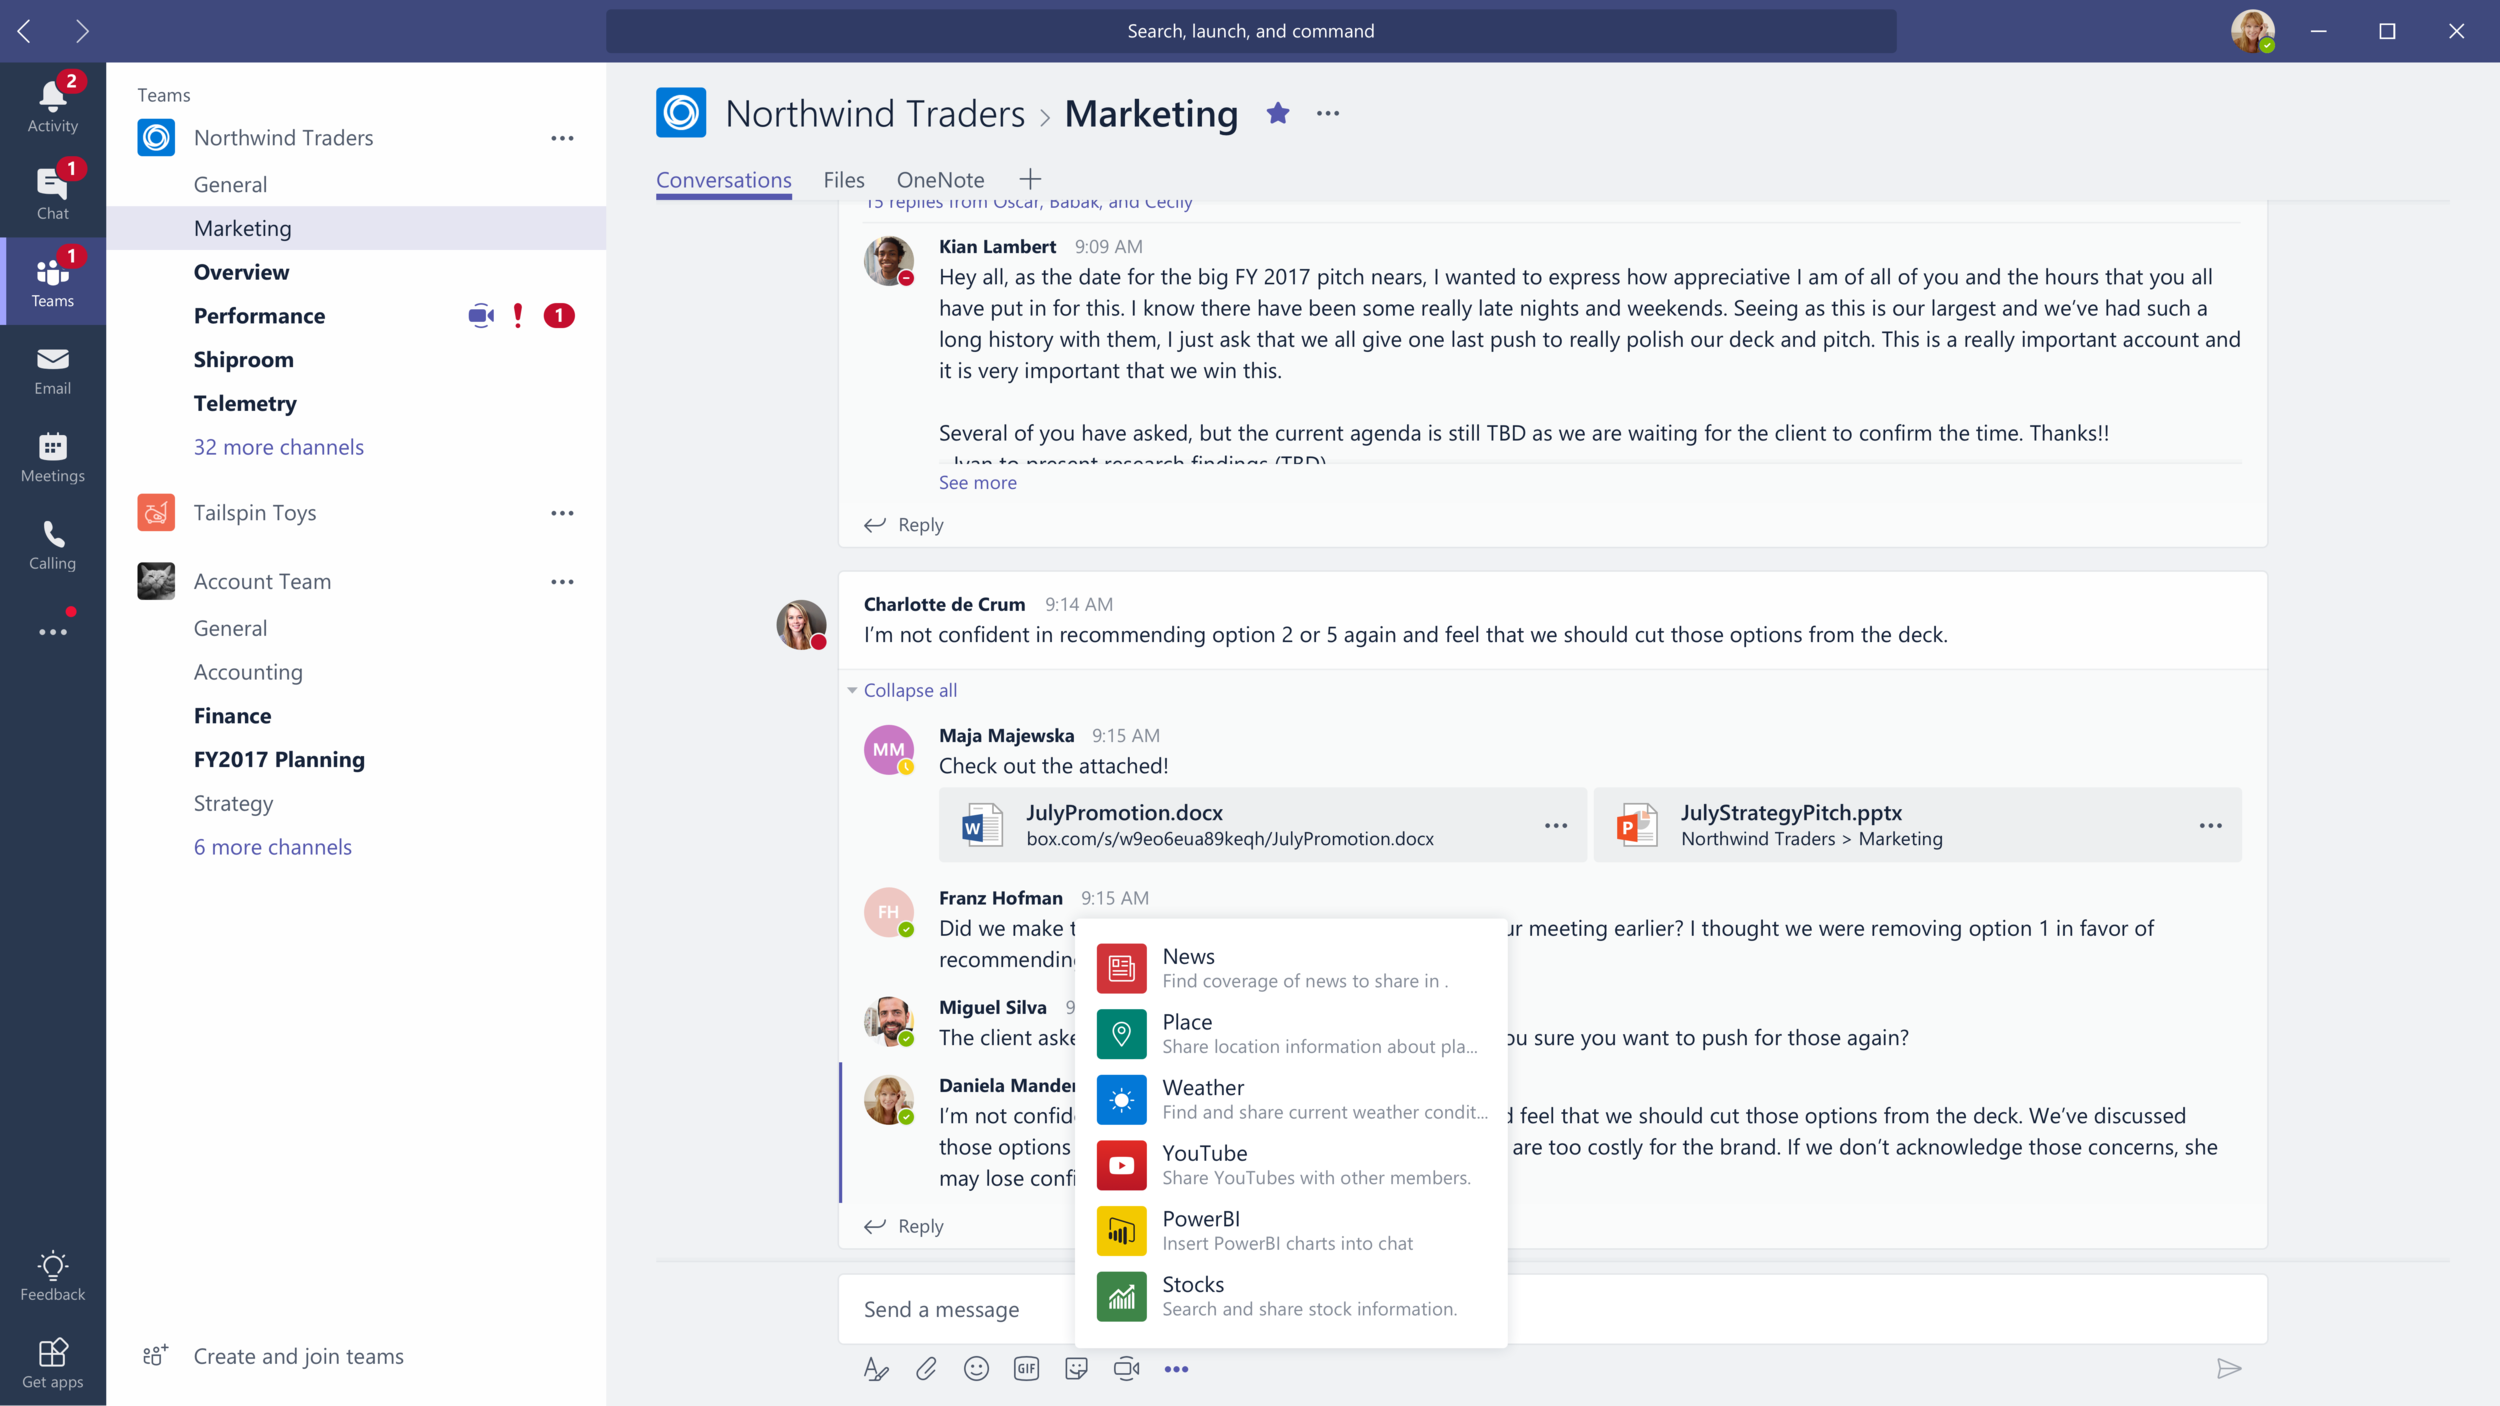The height and width of the screenshot is (1406, 2500).
Task: Click the Meet now video icon
Action: coord(1126,1369)
